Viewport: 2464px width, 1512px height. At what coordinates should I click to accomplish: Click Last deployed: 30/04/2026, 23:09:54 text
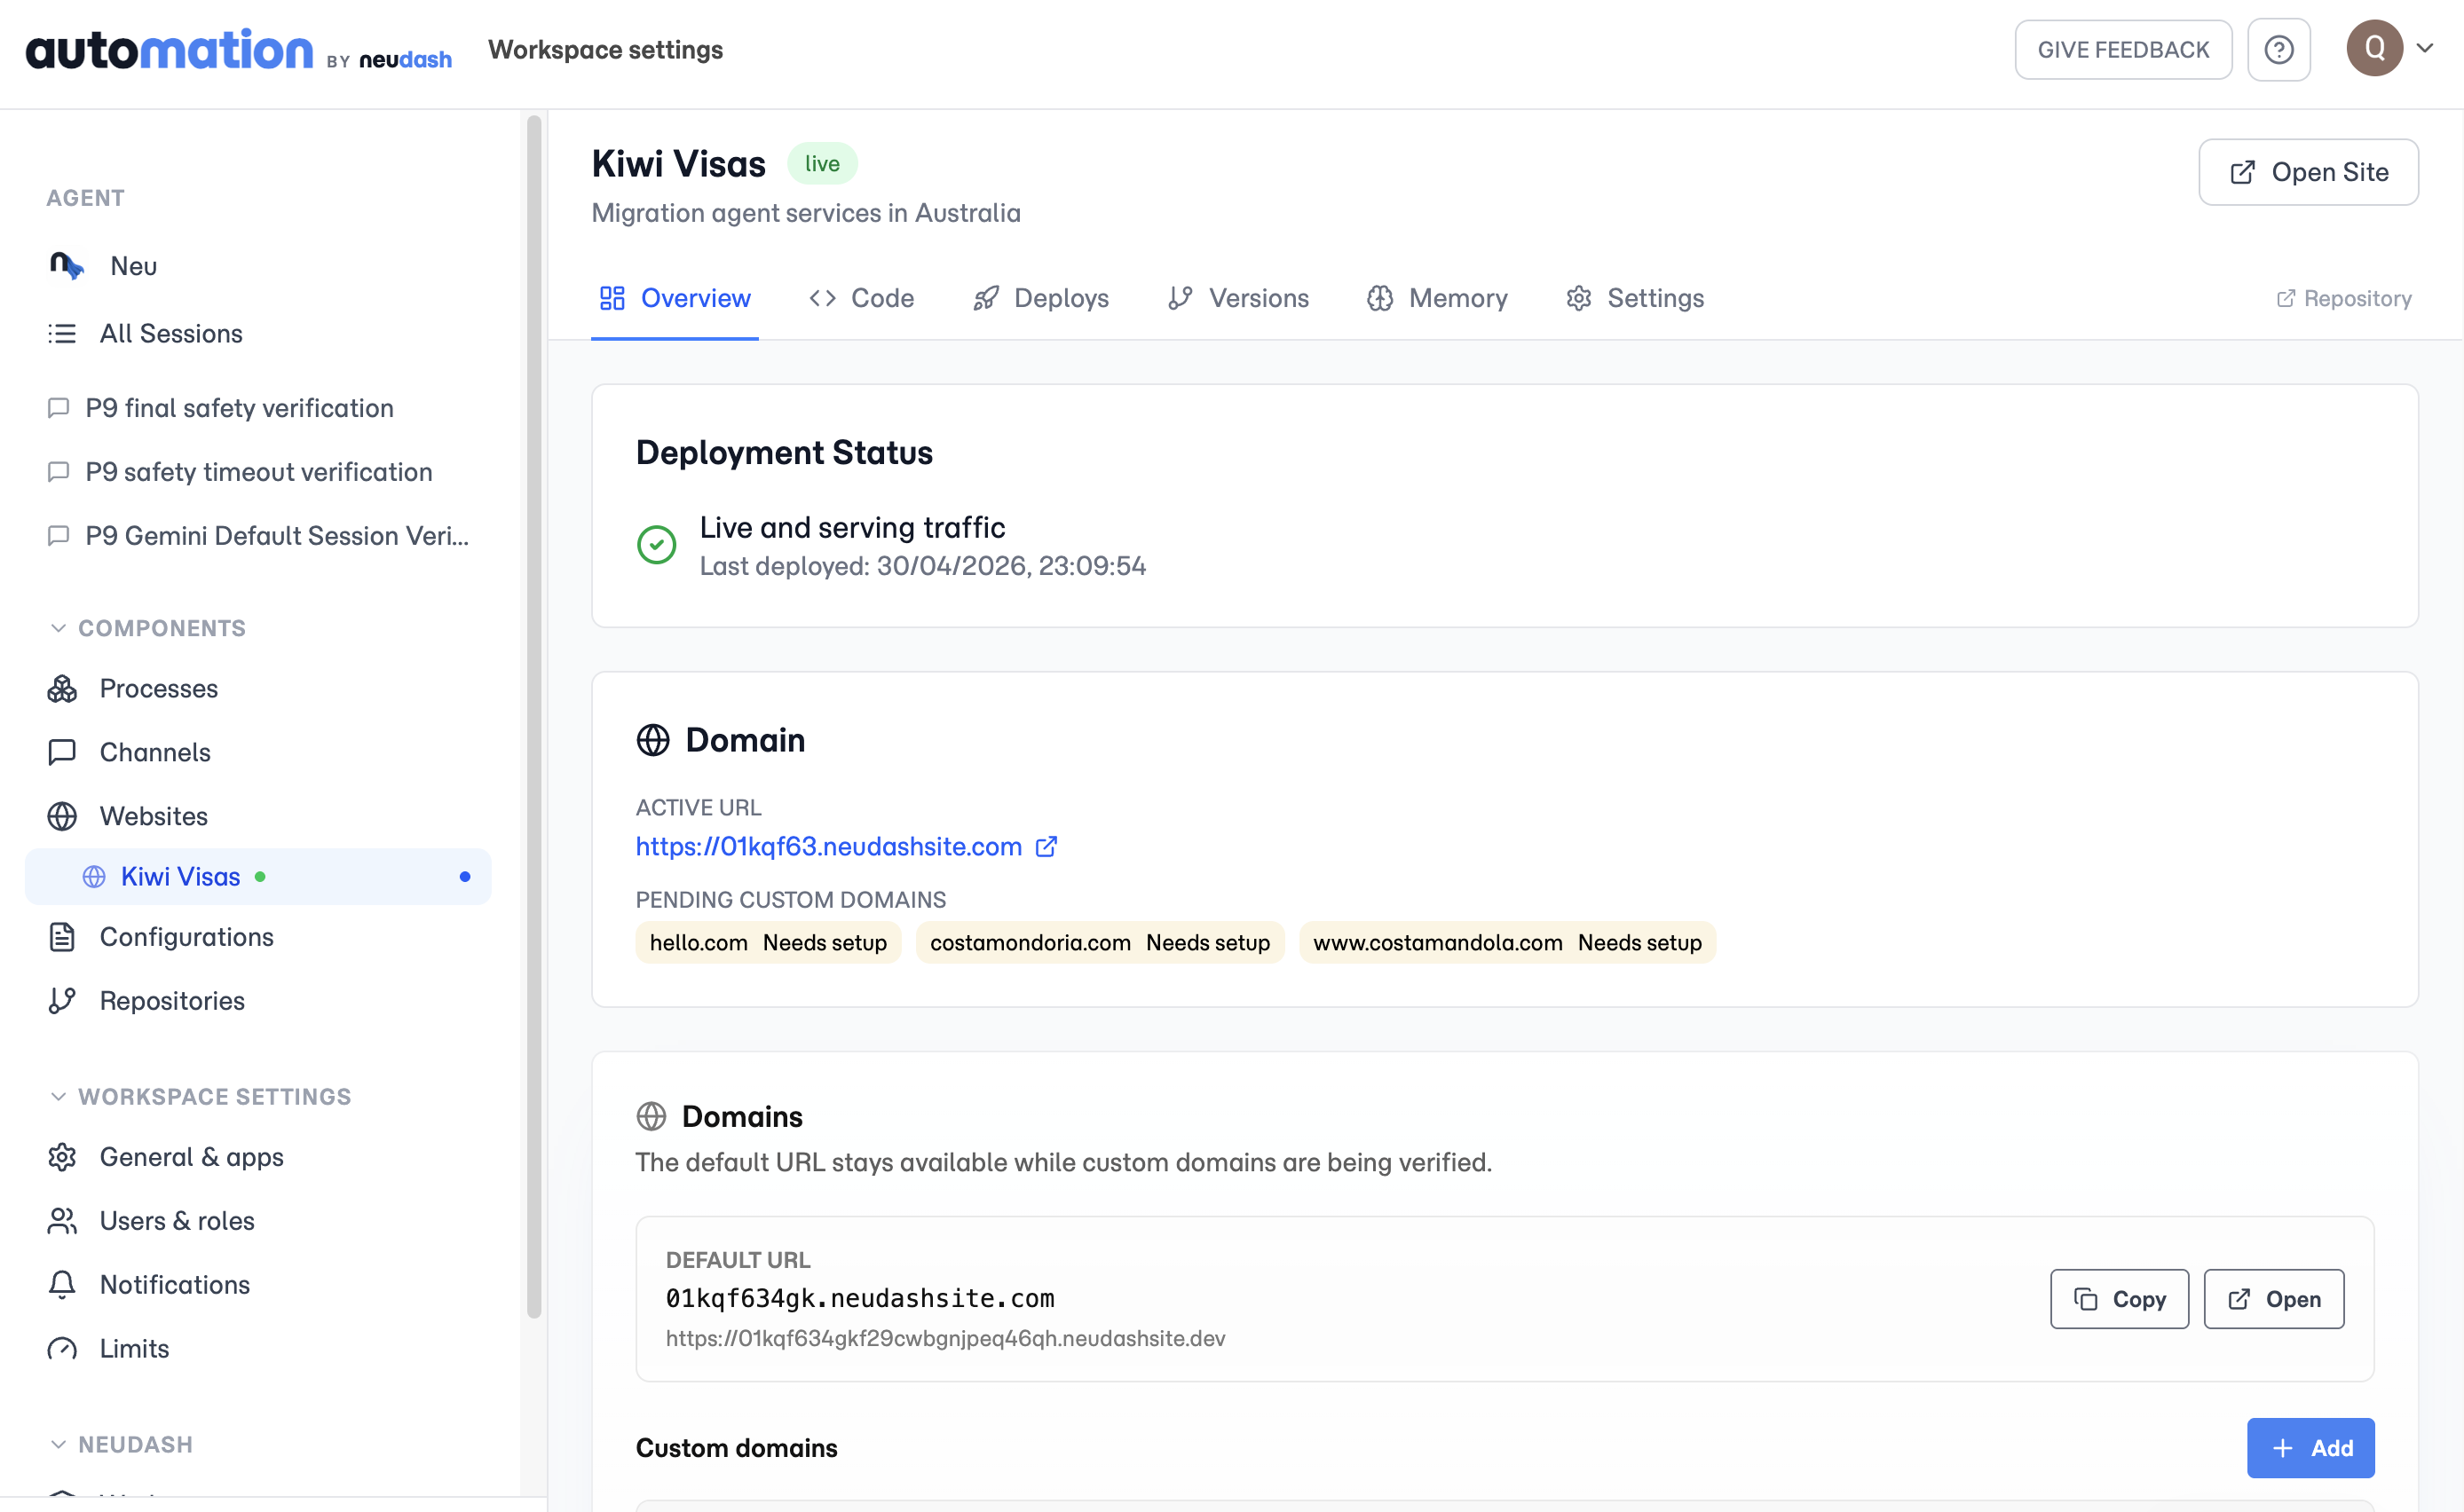click(922, 566)
